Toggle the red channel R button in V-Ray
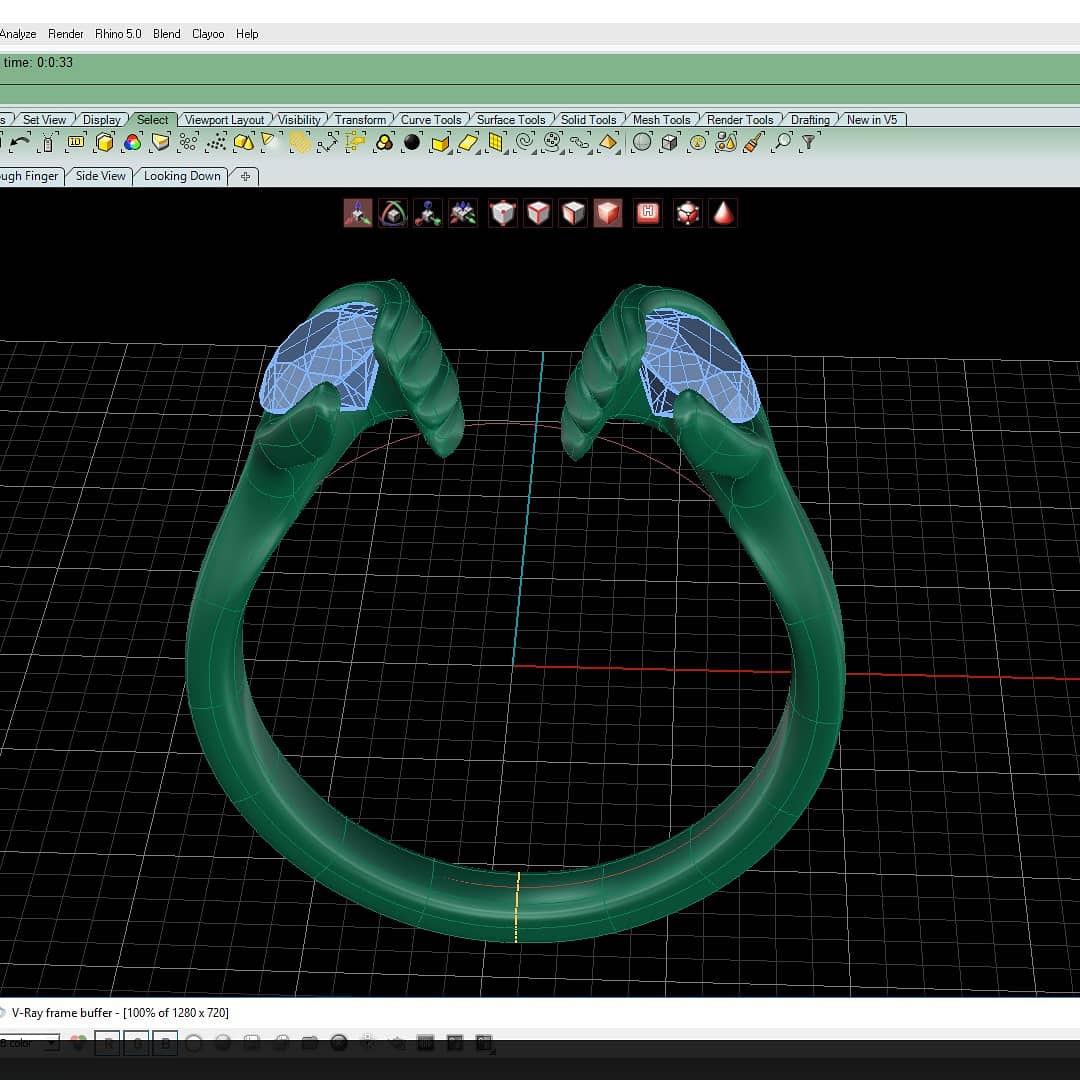 click(x=107, y=1043)
